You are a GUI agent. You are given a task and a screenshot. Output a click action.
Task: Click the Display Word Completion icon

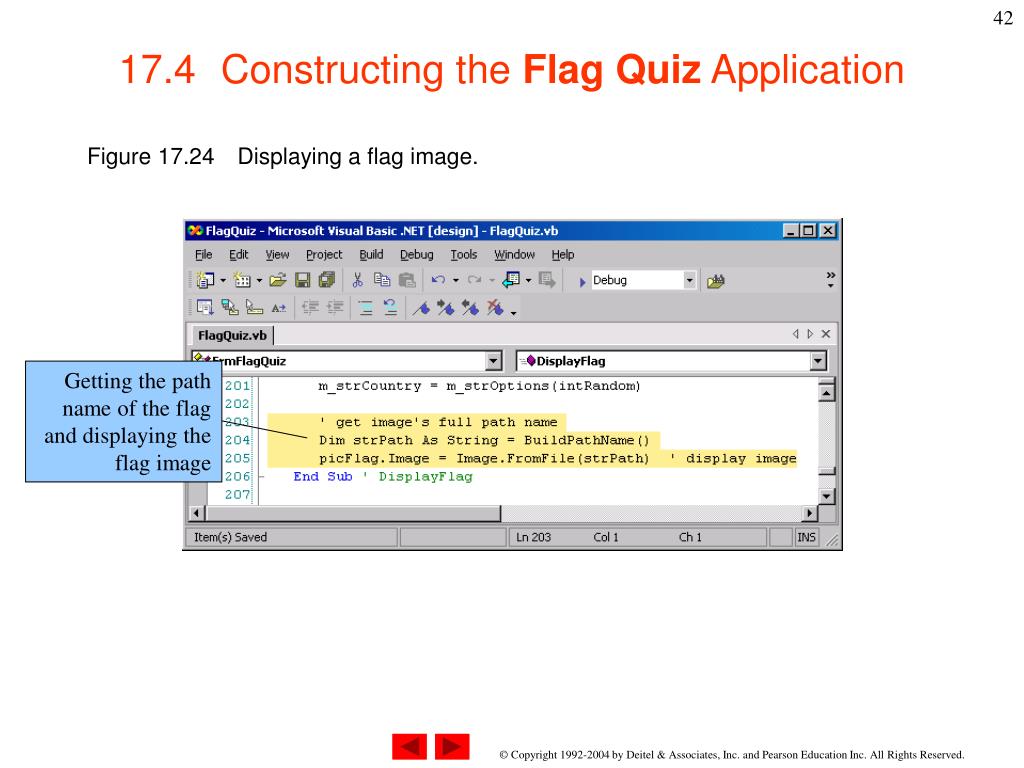point(279,308)
